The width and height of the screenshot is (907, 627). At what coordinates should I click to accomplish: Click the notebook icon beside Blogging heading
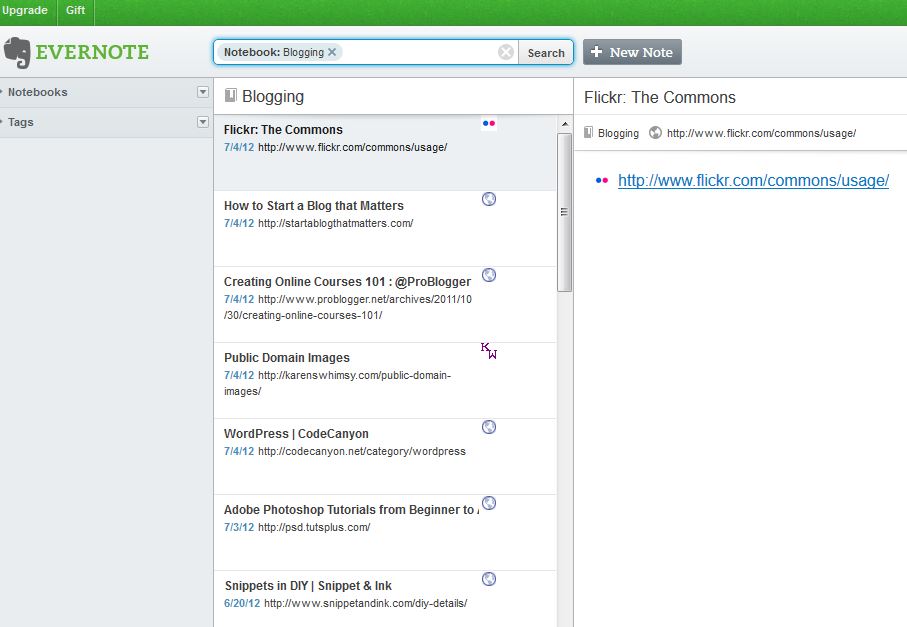[x=231, y=95]
